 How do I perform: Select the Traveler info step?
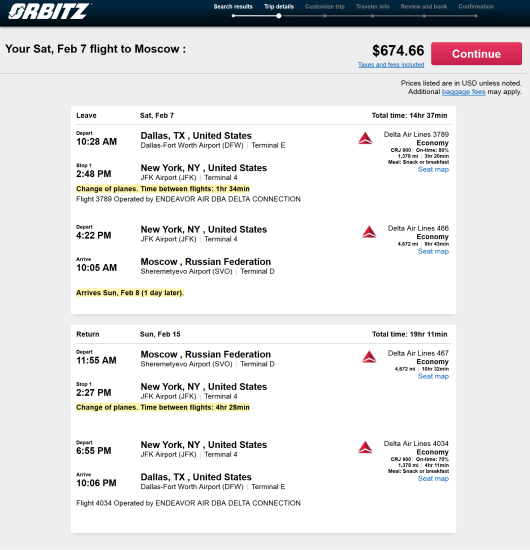click(x=373, y=7)
